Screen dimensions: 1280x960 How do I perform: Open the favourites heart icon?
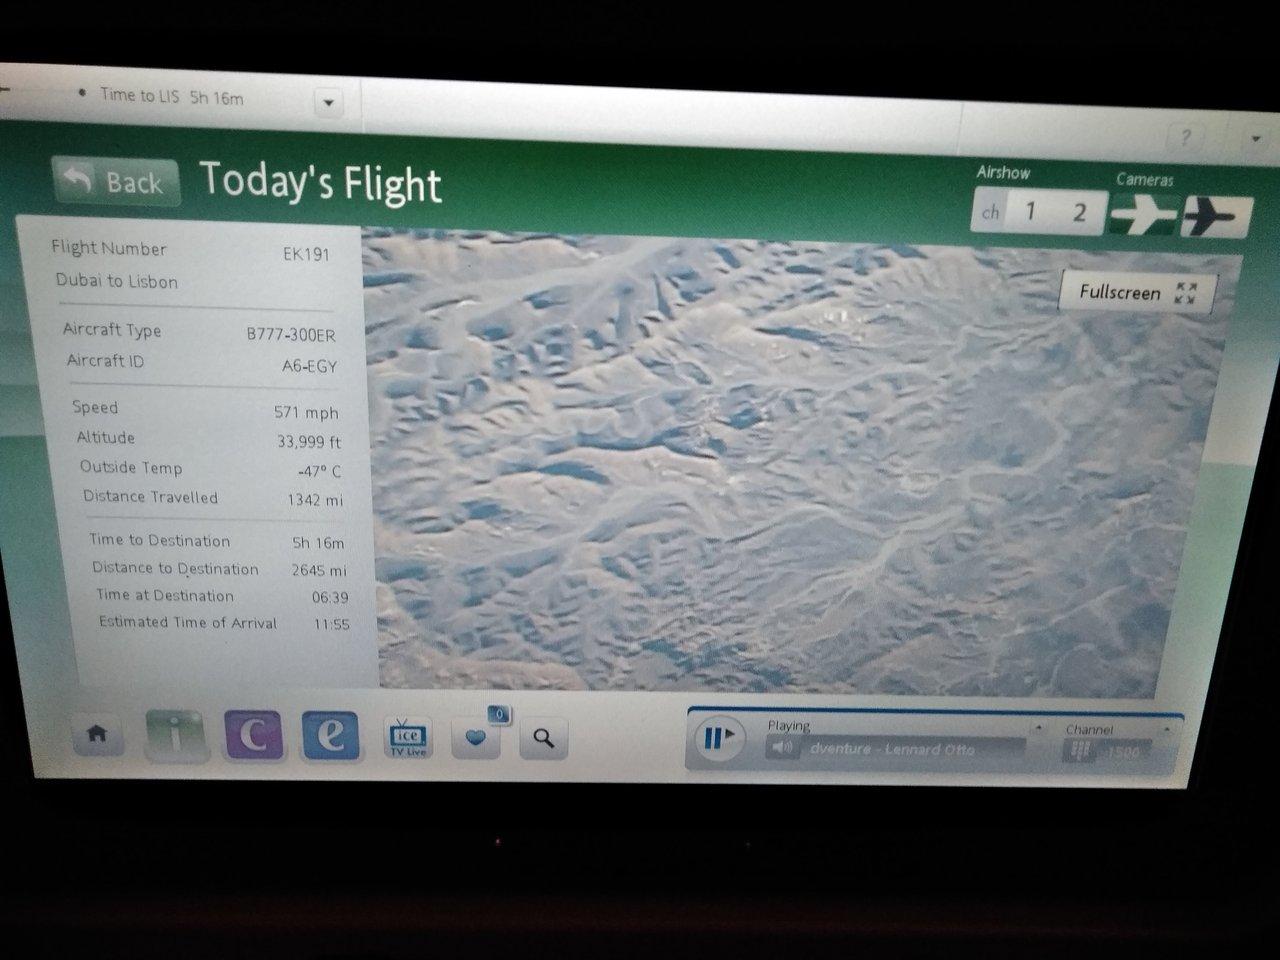point(476,739)
